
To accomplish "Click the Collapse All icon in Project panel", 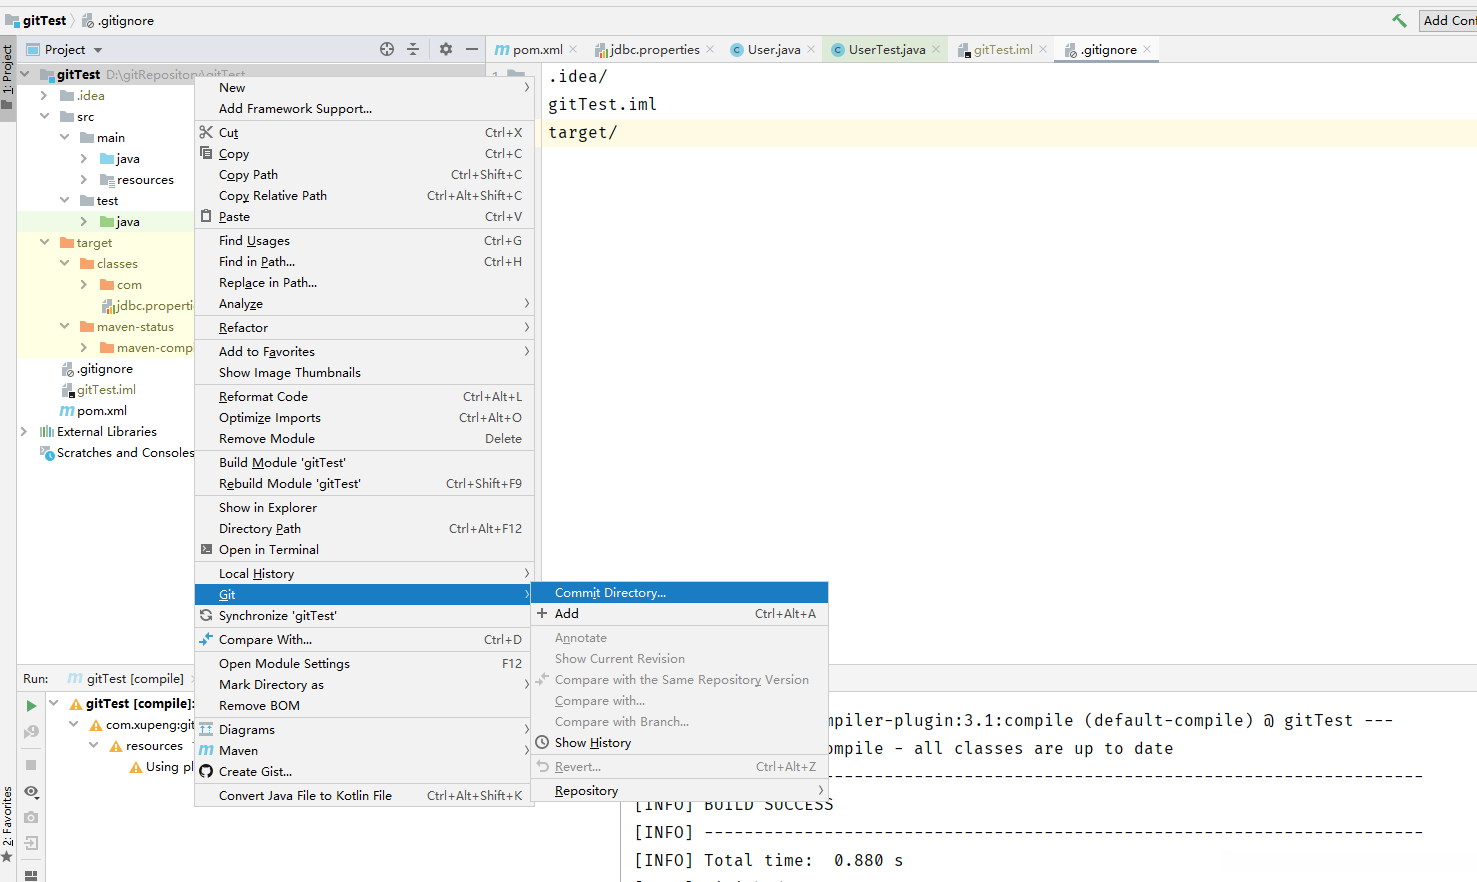I will pyautogui.click(x=413, y=49).
